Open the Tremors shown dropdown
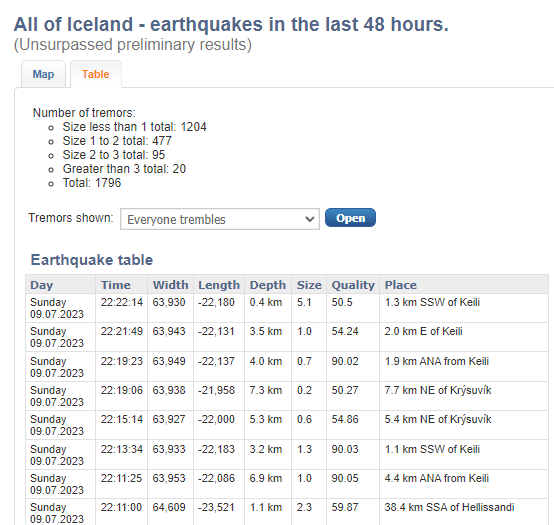This screenshot has height=525, width=554. pos(220,219)
